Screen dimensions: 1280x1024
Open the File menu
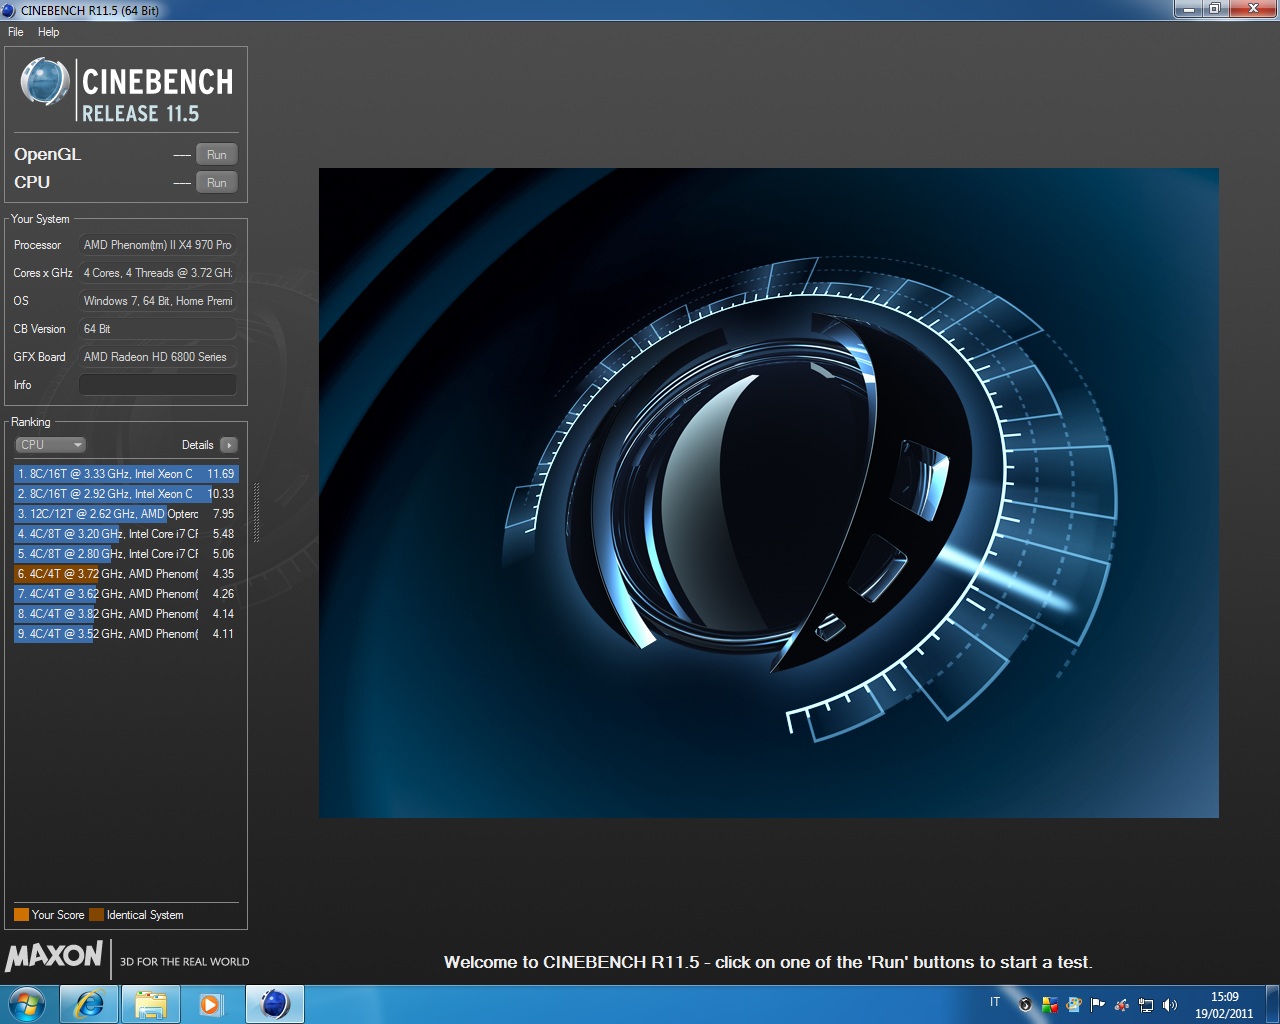[x=15, y=32]
